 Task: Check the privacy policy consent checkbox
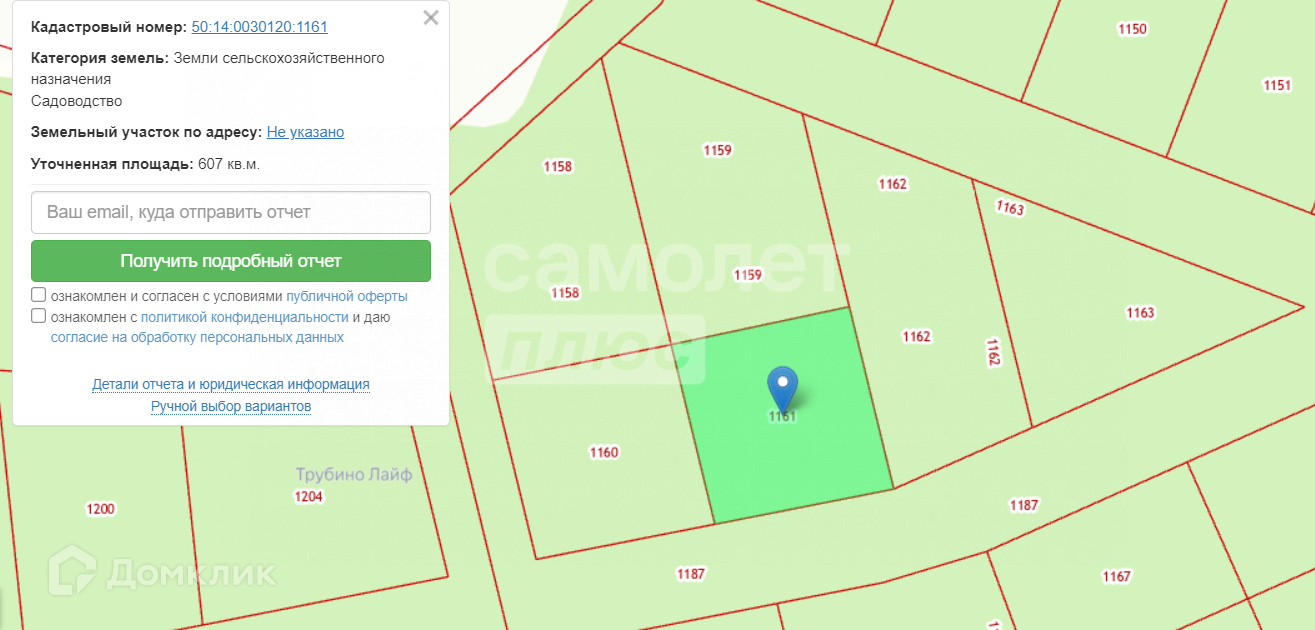pos(39,316)
